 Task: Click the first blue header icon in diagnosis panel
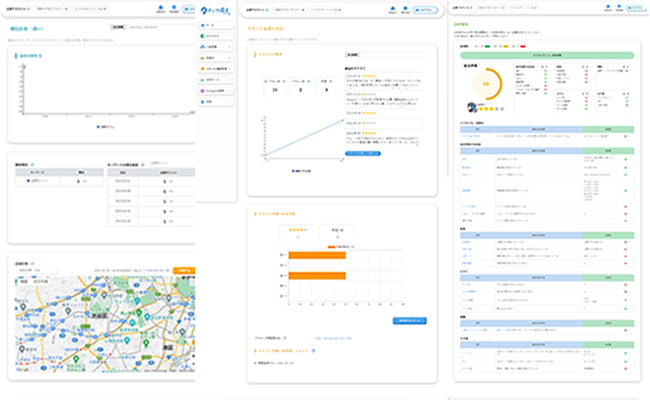608,7
